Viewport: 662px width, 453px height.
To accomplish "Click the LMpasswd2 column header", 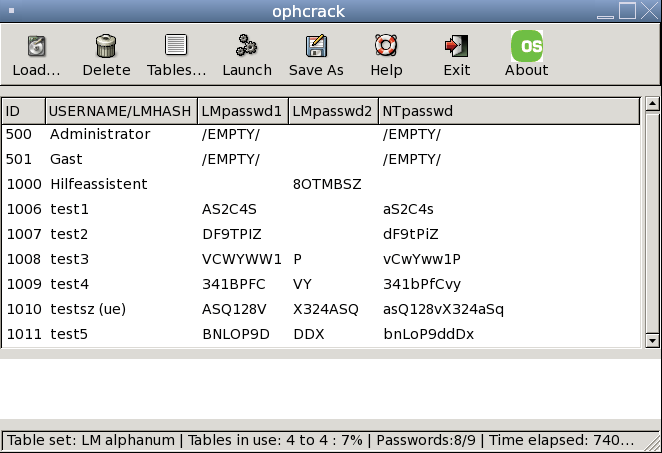I will coord(334,111).
